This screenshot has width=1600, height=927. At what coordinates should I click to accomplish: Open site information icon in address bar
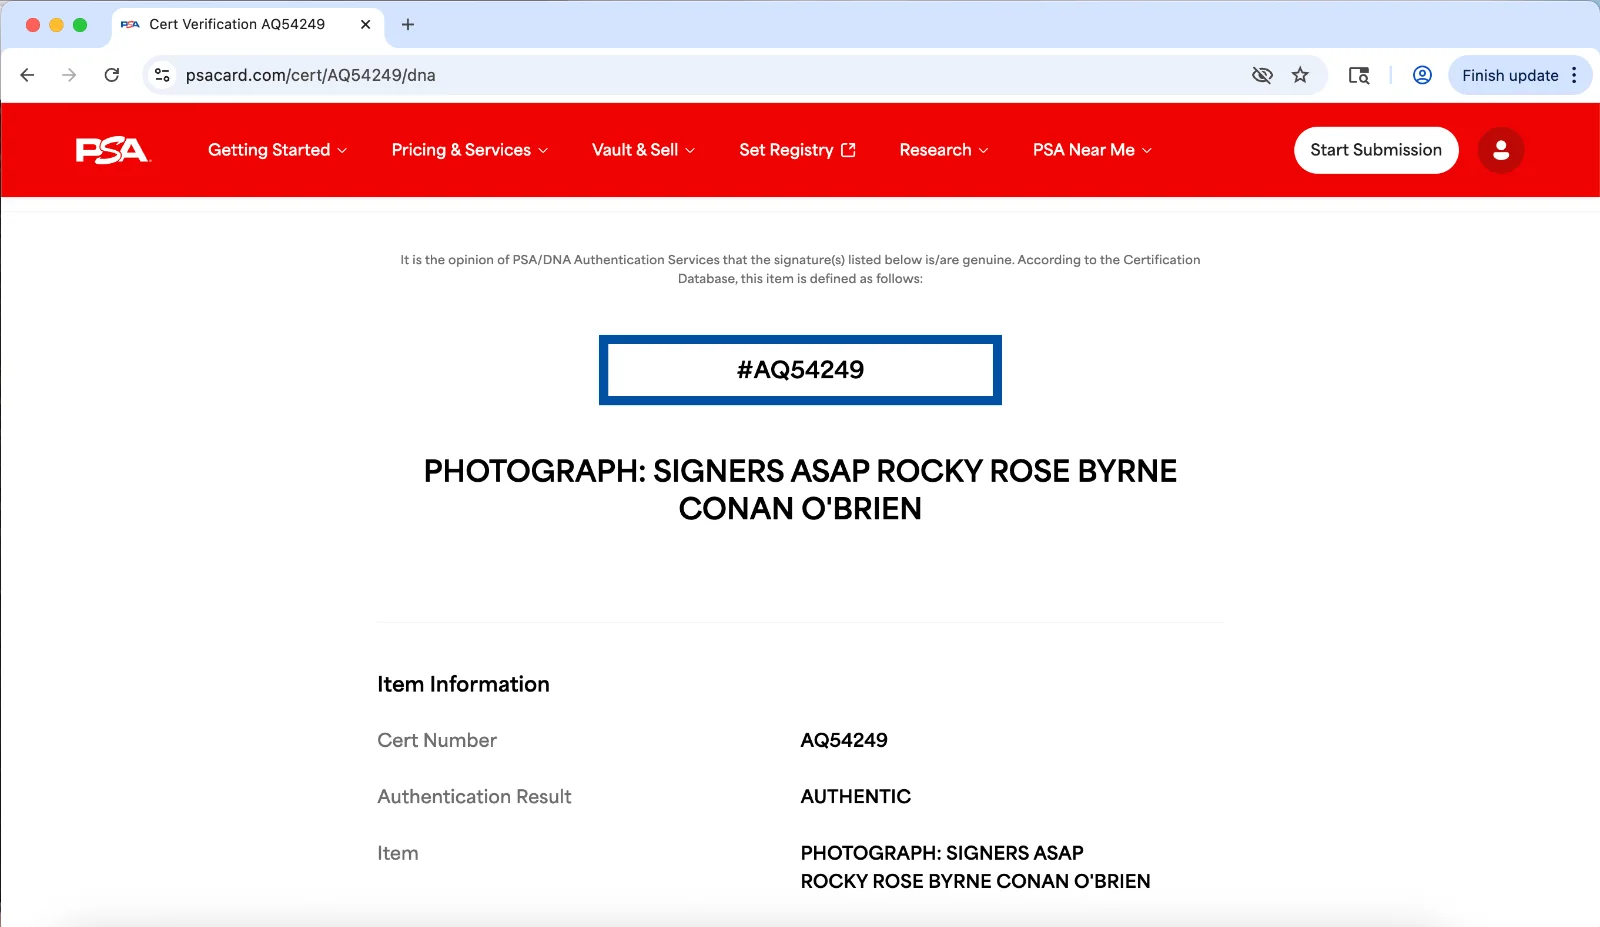coord(163,75)
